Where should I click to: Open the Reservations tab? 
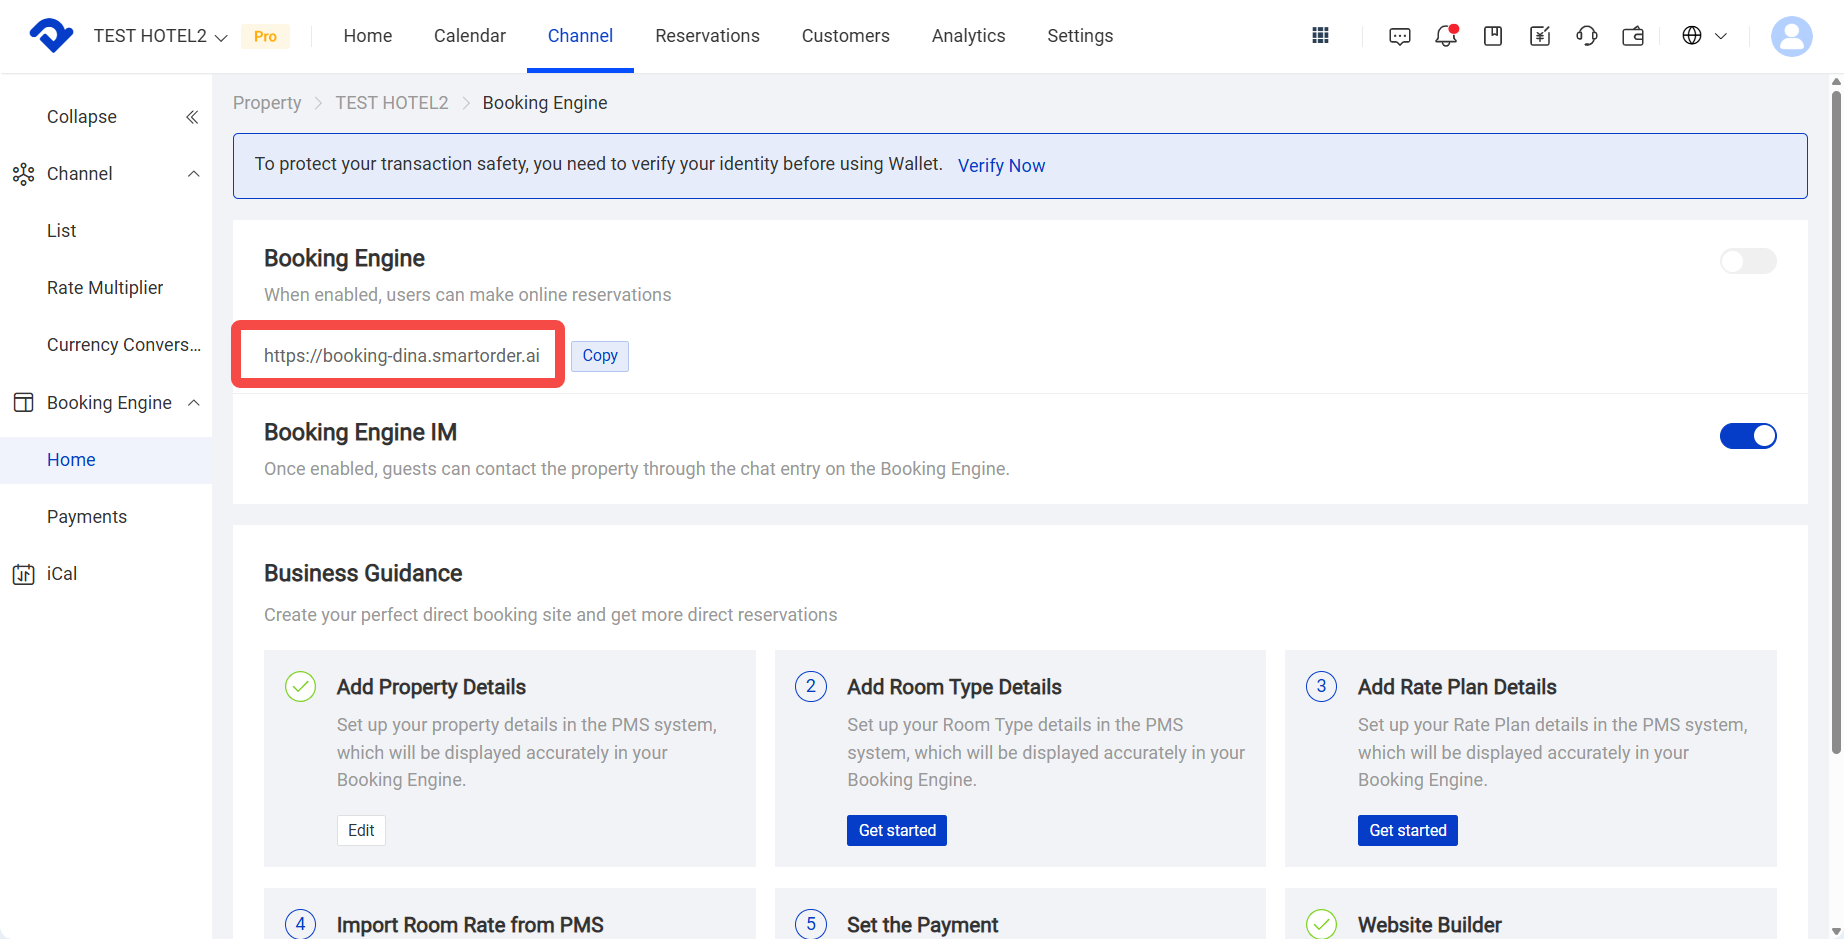tap(708, 36)
